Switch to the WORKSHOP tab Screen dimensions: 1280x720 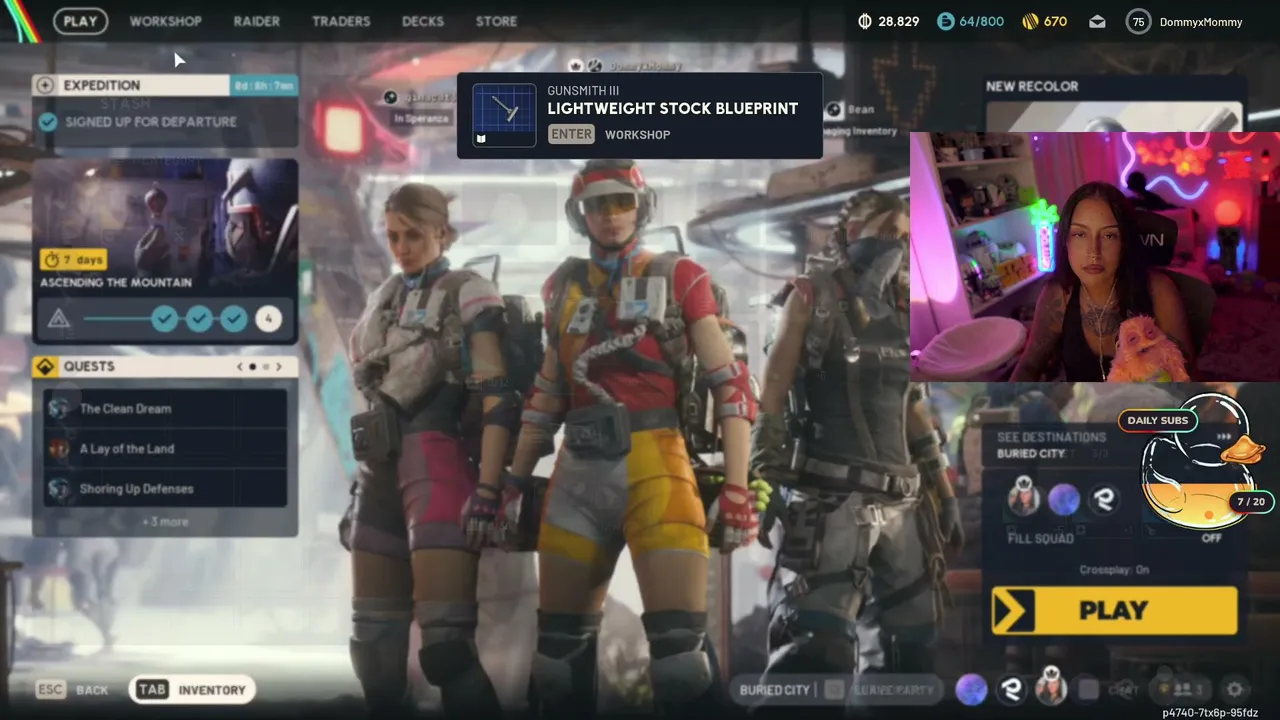165,21
